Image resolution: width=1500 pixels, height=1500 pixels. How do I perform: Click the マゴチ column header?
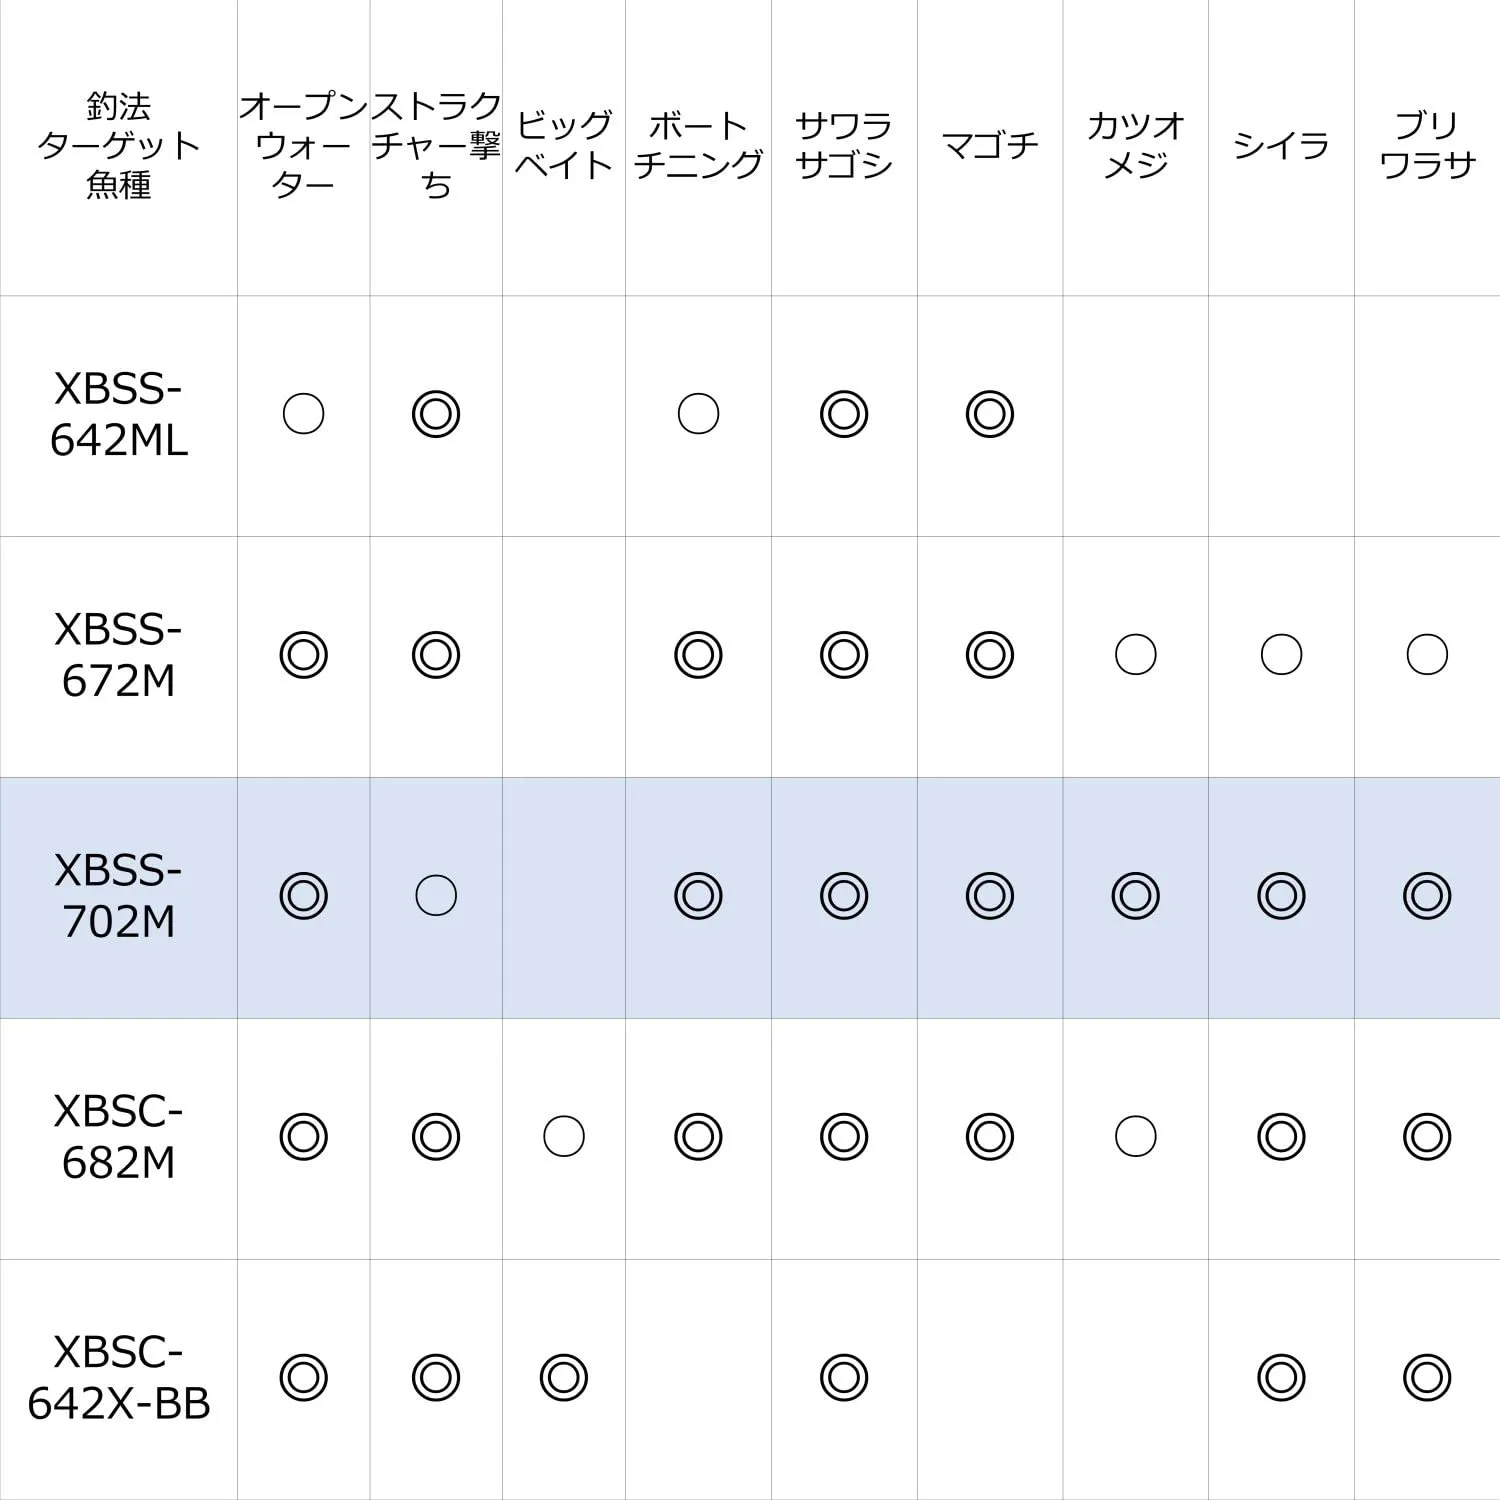pos(989,145)
